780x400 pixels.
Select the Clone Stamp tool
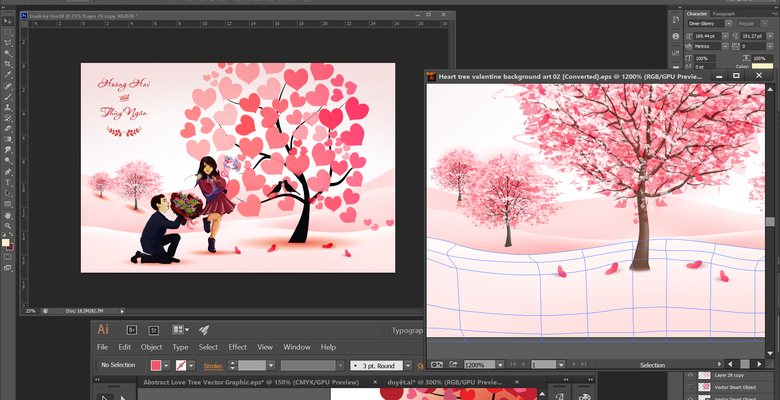8,107
